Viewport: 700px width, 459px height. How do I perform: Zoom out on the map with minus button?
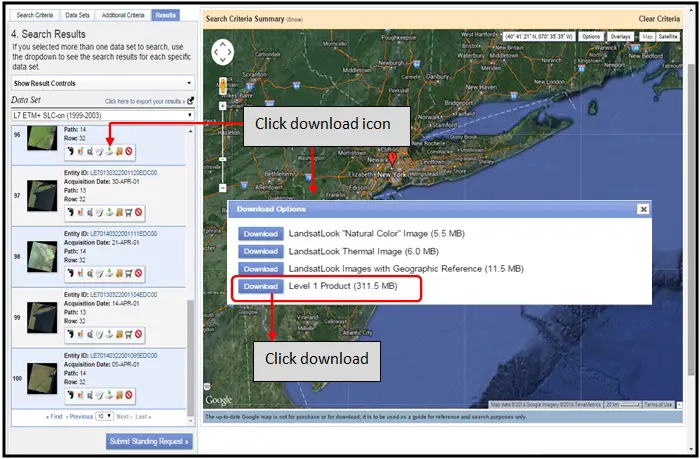tap(223, 188)
